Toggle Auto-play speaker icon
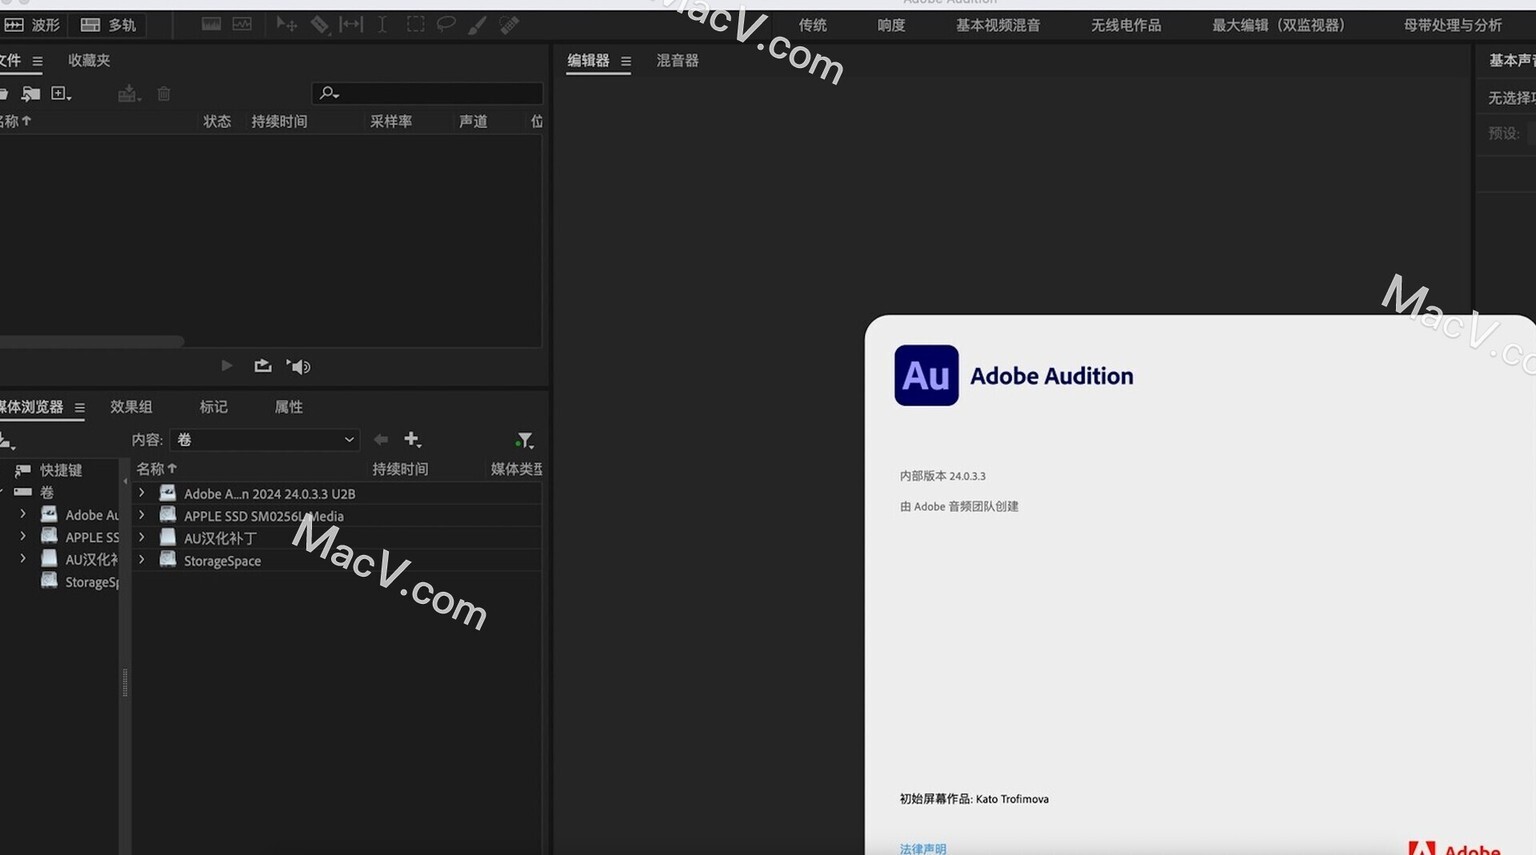The image size is (1536, 855). click(298, 366)
